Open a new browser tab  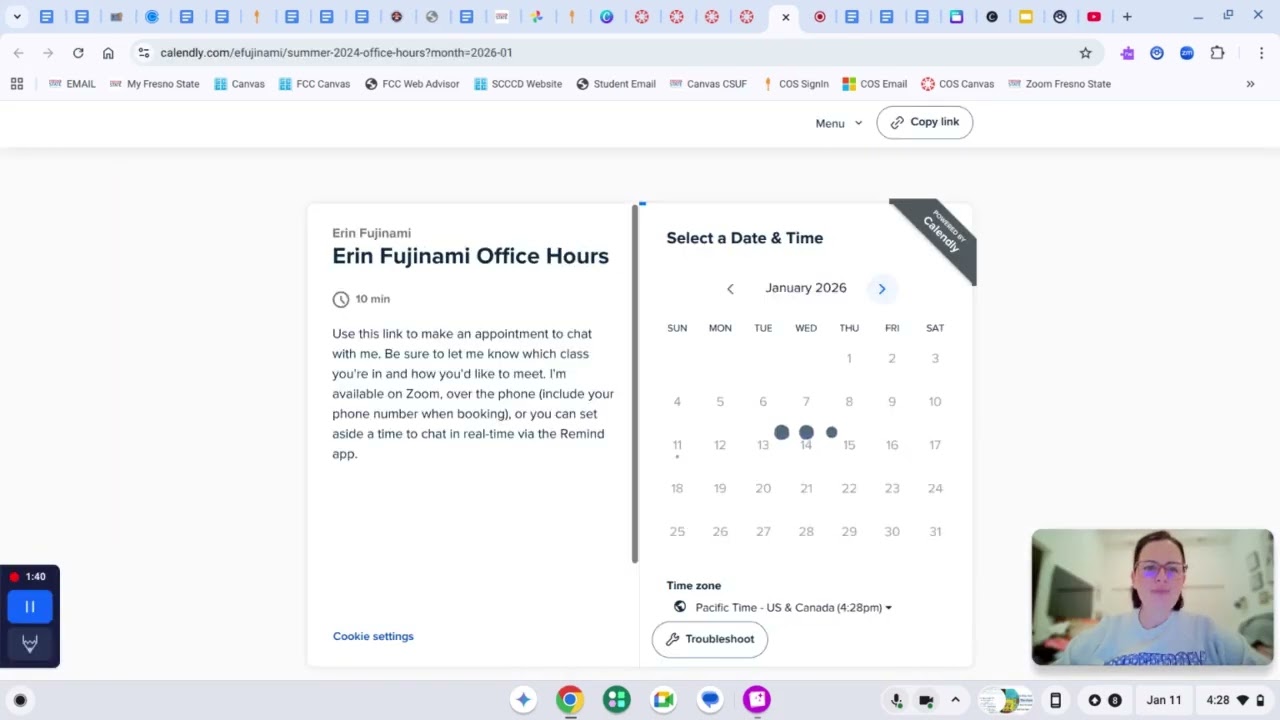coord(1127,17)
